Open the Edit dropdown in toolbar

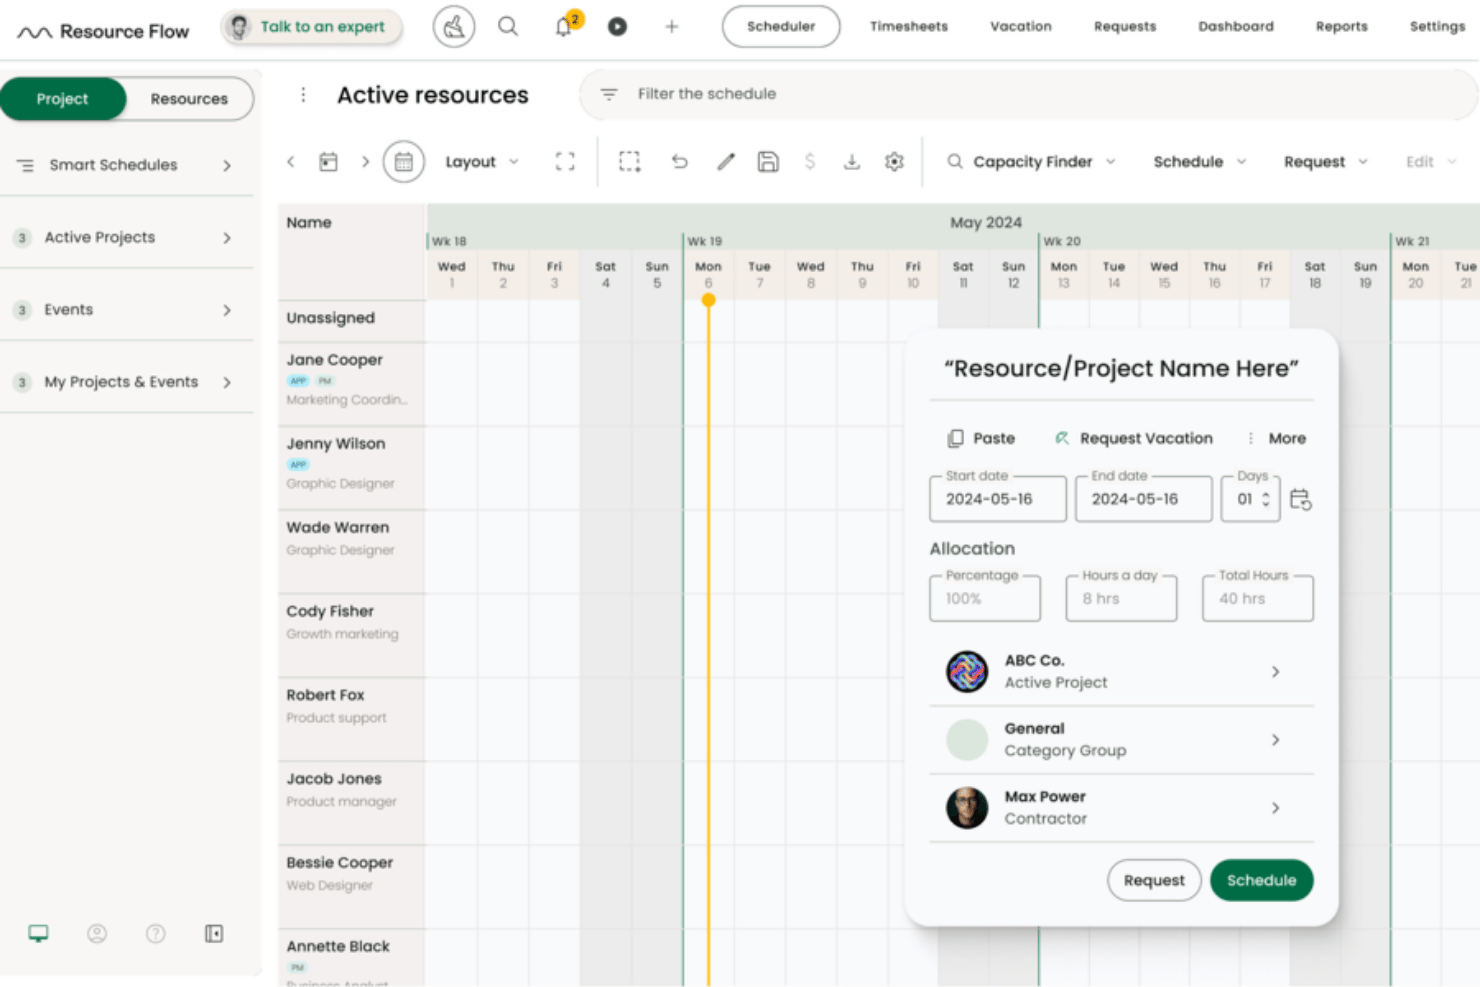[x=1431, y=161]
